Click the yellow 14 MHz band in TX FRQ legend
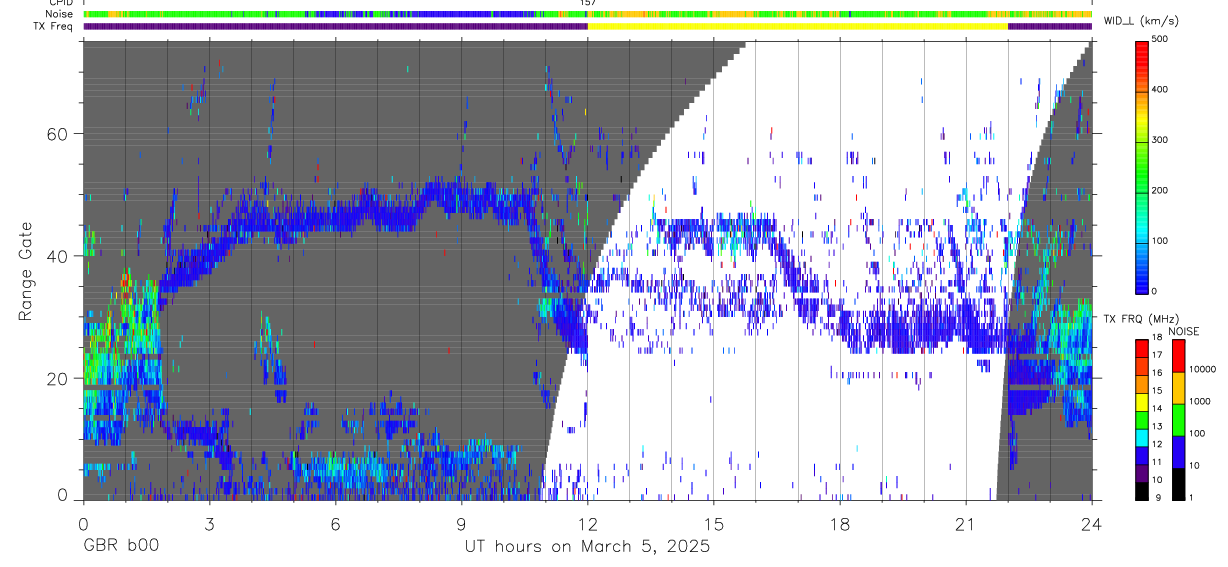The height and width of the screenshot is (567, 1228). coord(1142,401)
